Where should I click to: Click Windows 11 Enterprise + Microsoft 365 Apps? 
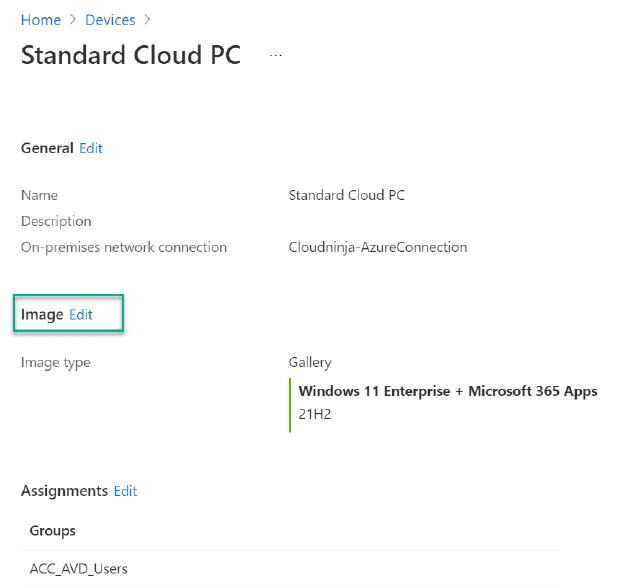point(448,391)
